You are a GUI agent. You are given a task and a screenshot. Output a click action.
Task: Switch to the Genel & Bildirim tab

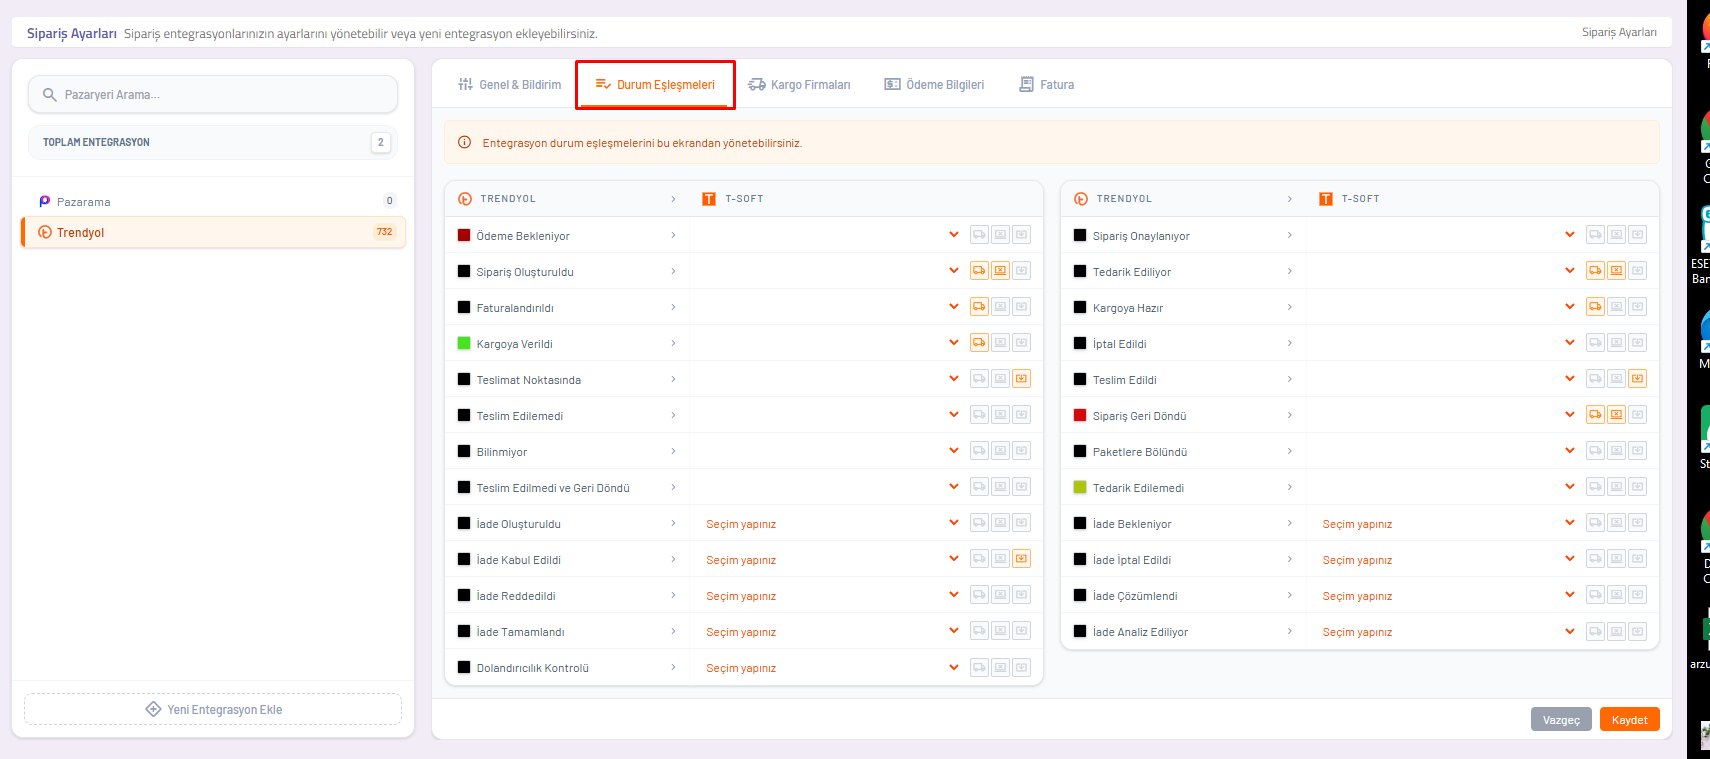click(510, 85)
